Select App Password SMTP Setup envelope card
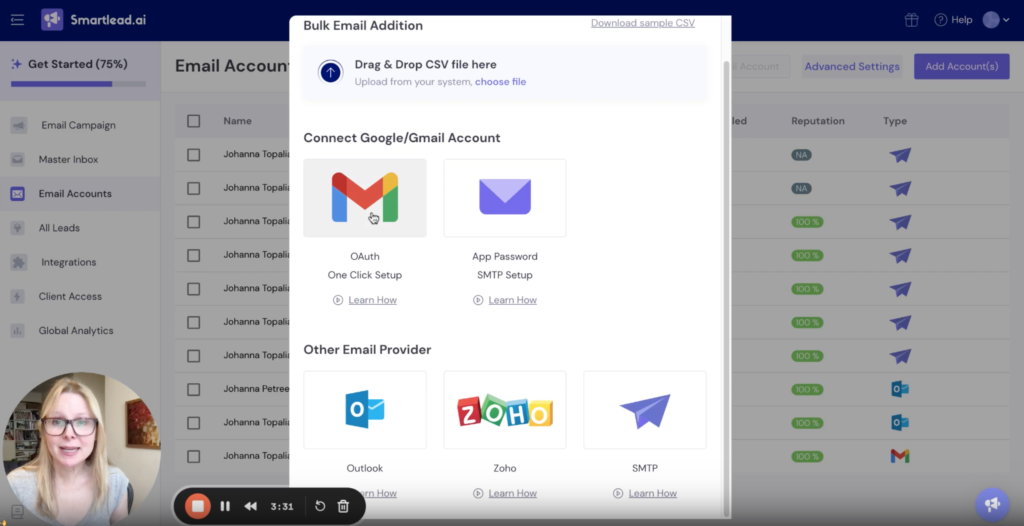The height and width of the screenshot is (526, 1024). tap(505, 198)
